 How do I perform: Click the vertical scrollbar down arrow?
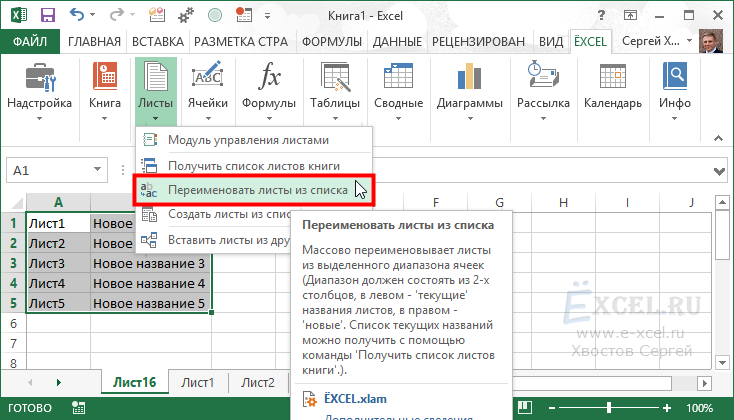pos(722,362)
